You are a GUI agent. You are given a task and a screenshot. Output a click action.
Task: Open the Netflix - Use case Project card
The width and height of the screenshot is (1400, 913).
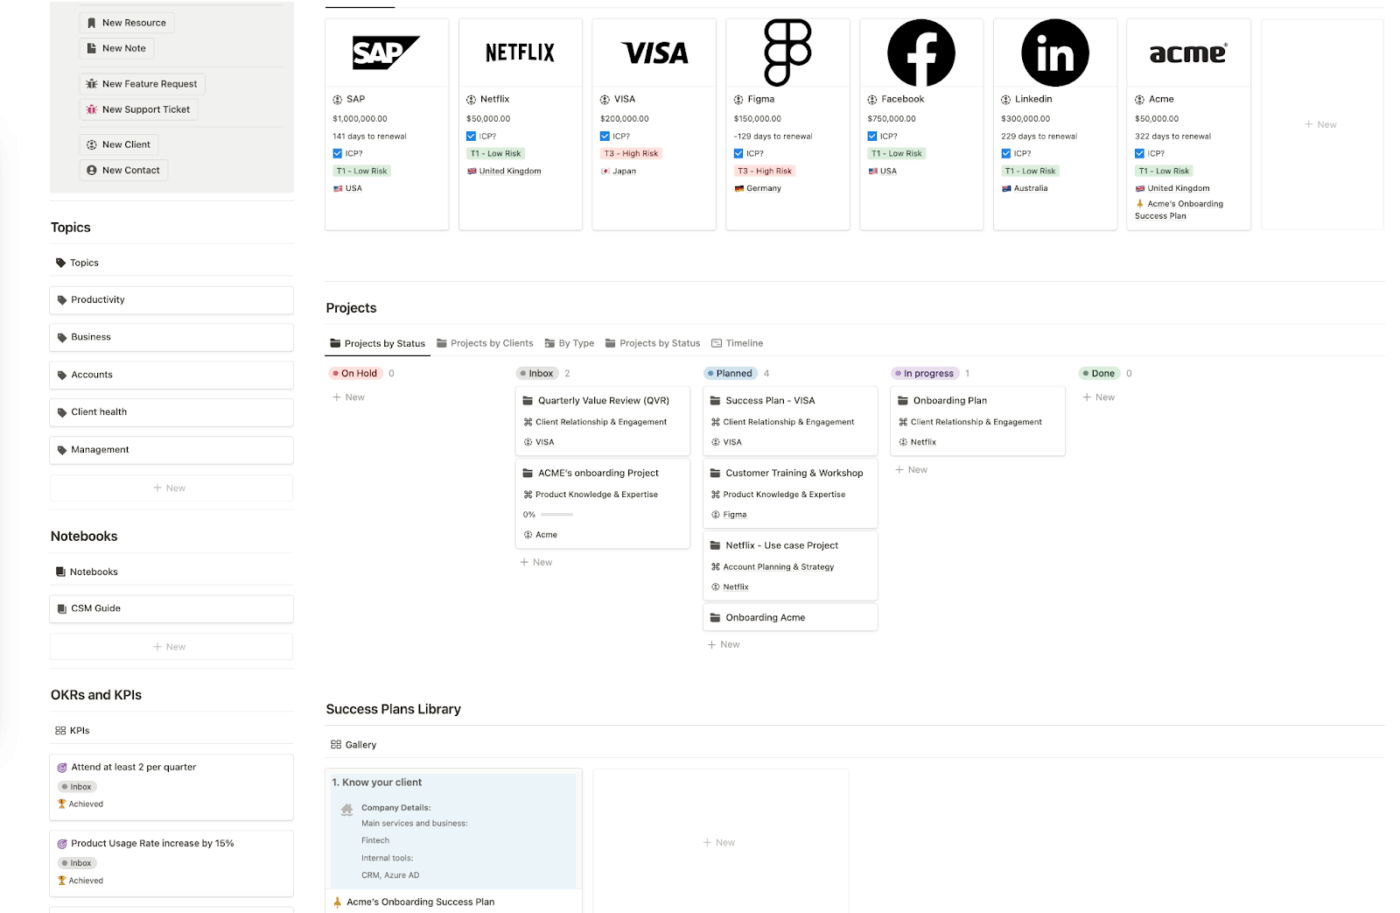784,545
